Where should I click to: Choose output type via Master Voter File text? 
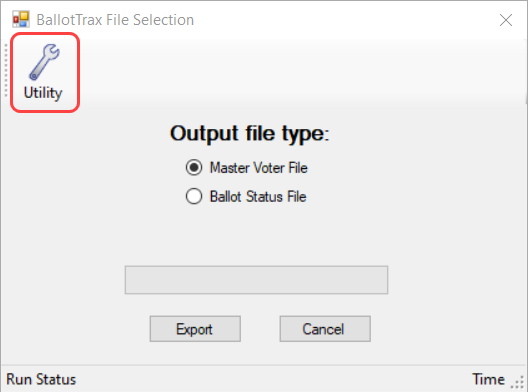pos(259,167)
